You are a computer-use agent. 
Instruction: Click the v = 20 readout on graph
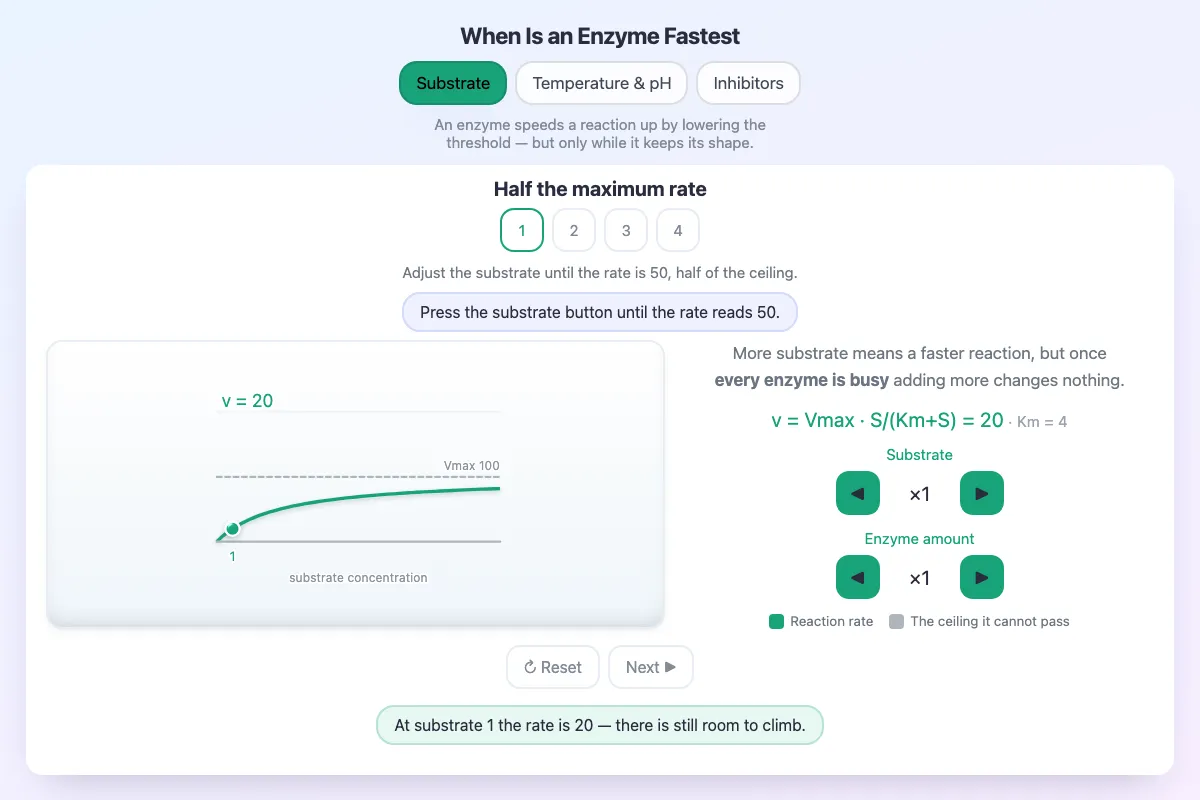(247, 401)
